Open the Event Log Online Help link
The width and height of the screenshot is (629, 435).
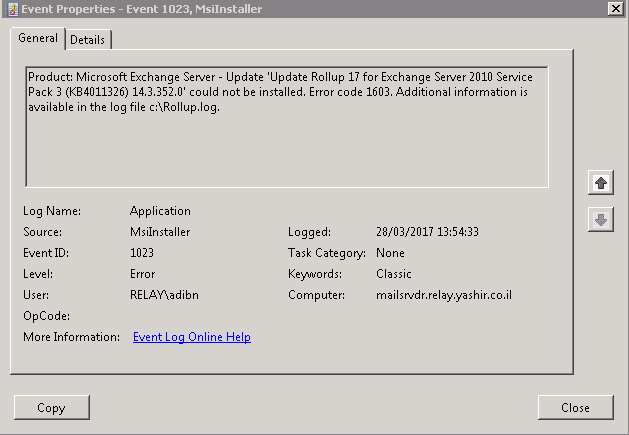[192, 337]
